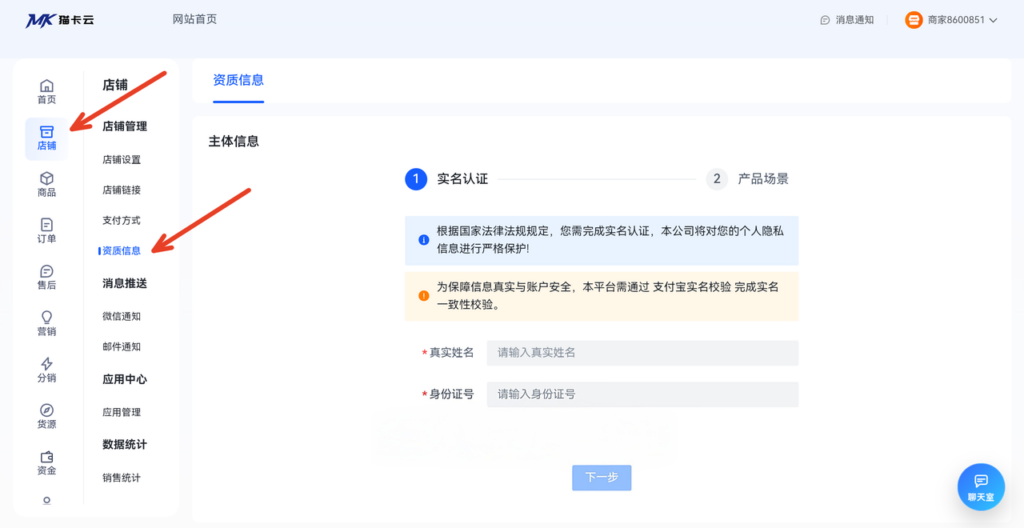The image size is (1024, 528).
Task: Click the orange merchant avatar icon
Action: 914,20
